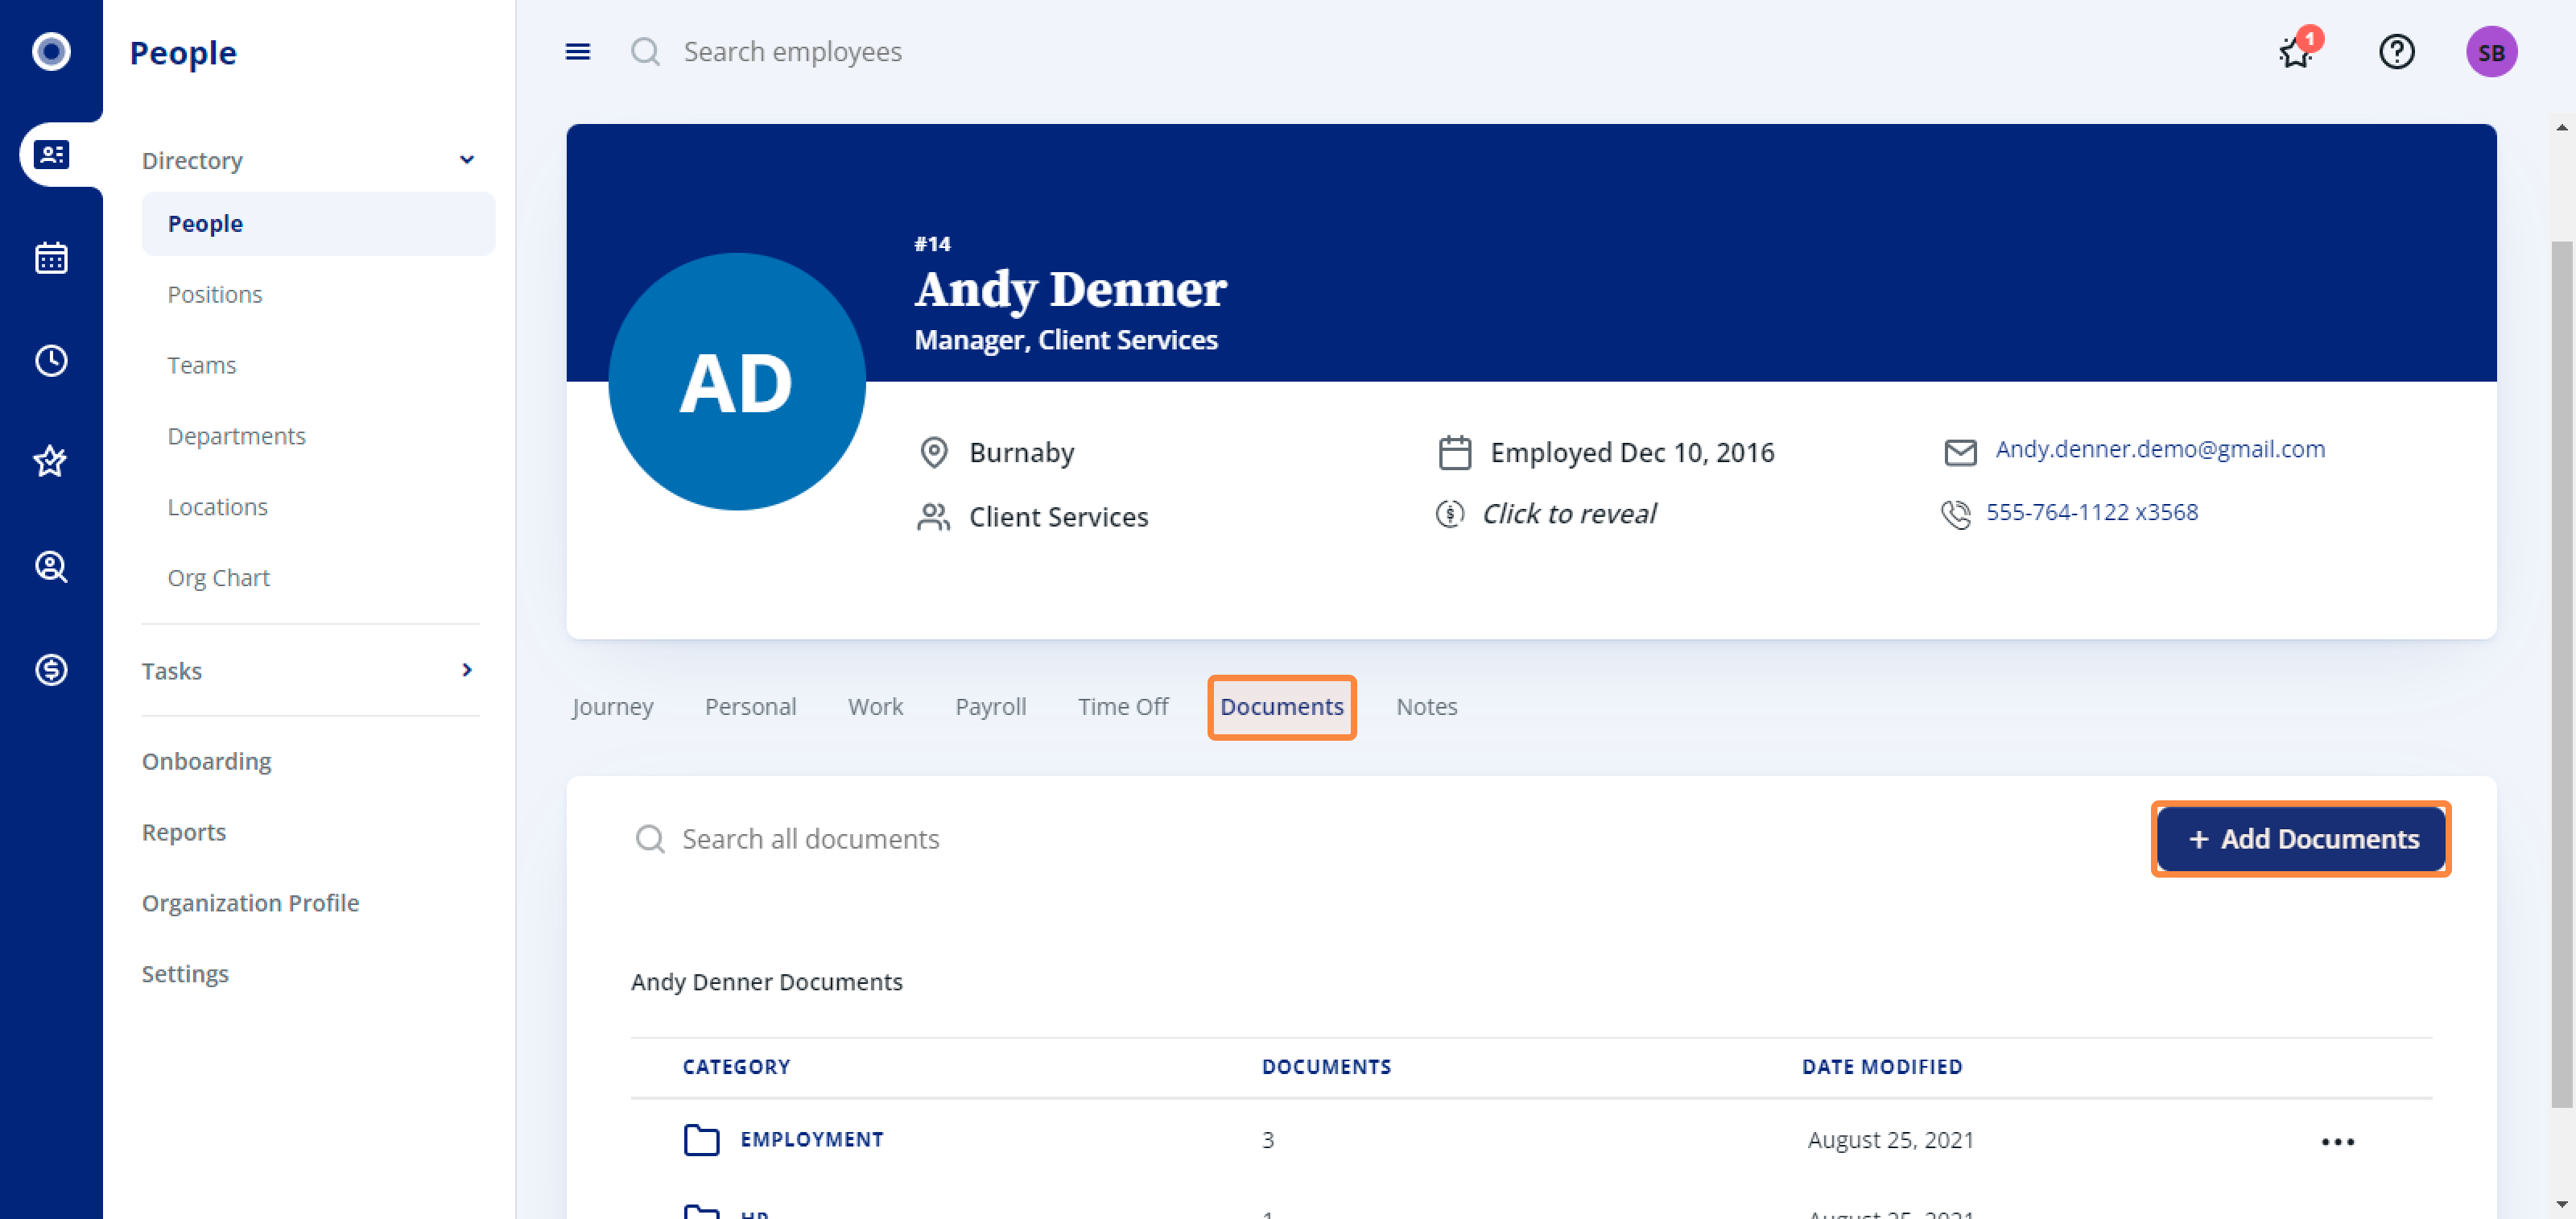Screen dimensions: 2576x1219
Task: Click the Add Documents button
Action: (2300, 839)
